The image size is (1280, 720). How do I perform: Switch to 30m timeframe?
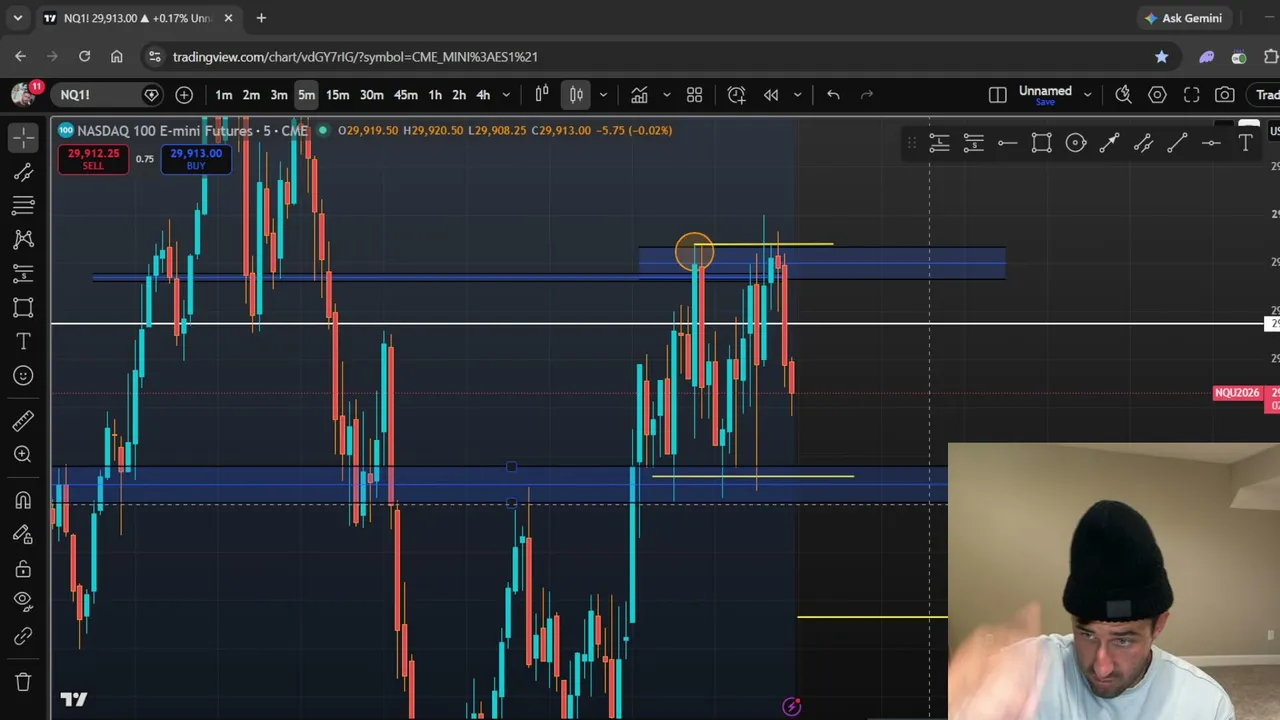[371, 95]
